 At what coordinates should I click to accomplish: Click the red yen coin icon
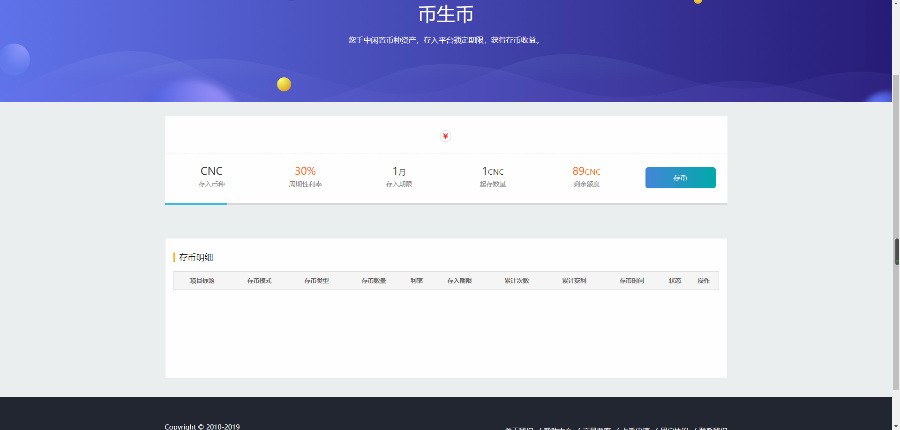tap(446, 136)
